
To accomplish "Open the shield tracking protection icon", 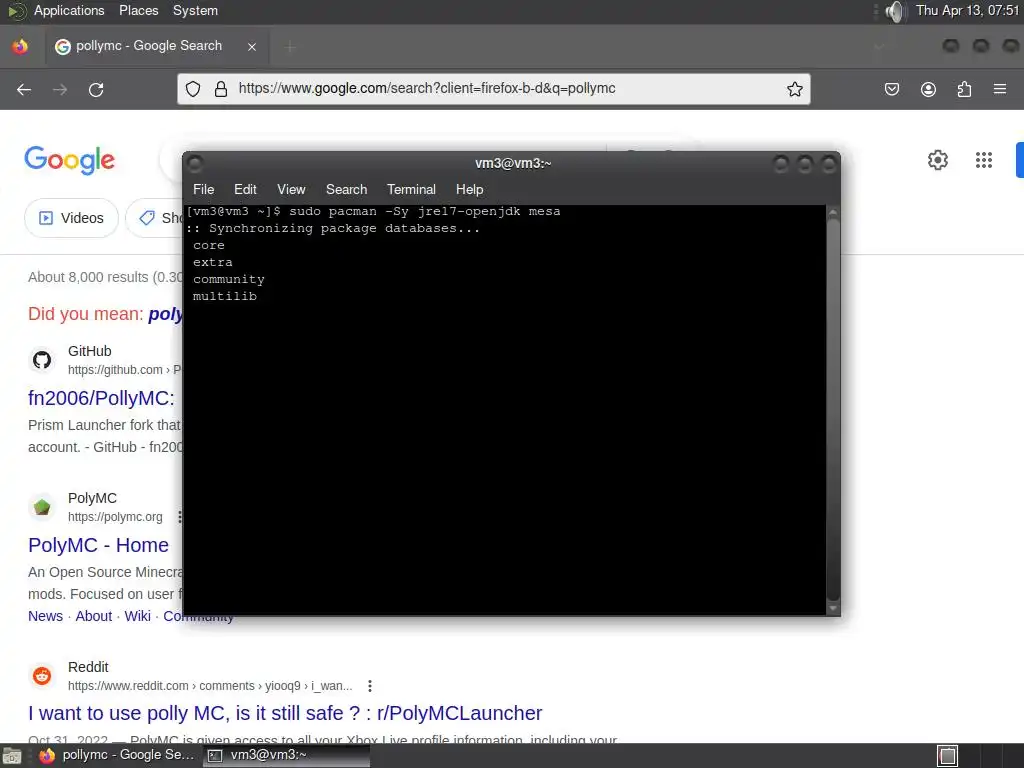I will click(193, 89).
